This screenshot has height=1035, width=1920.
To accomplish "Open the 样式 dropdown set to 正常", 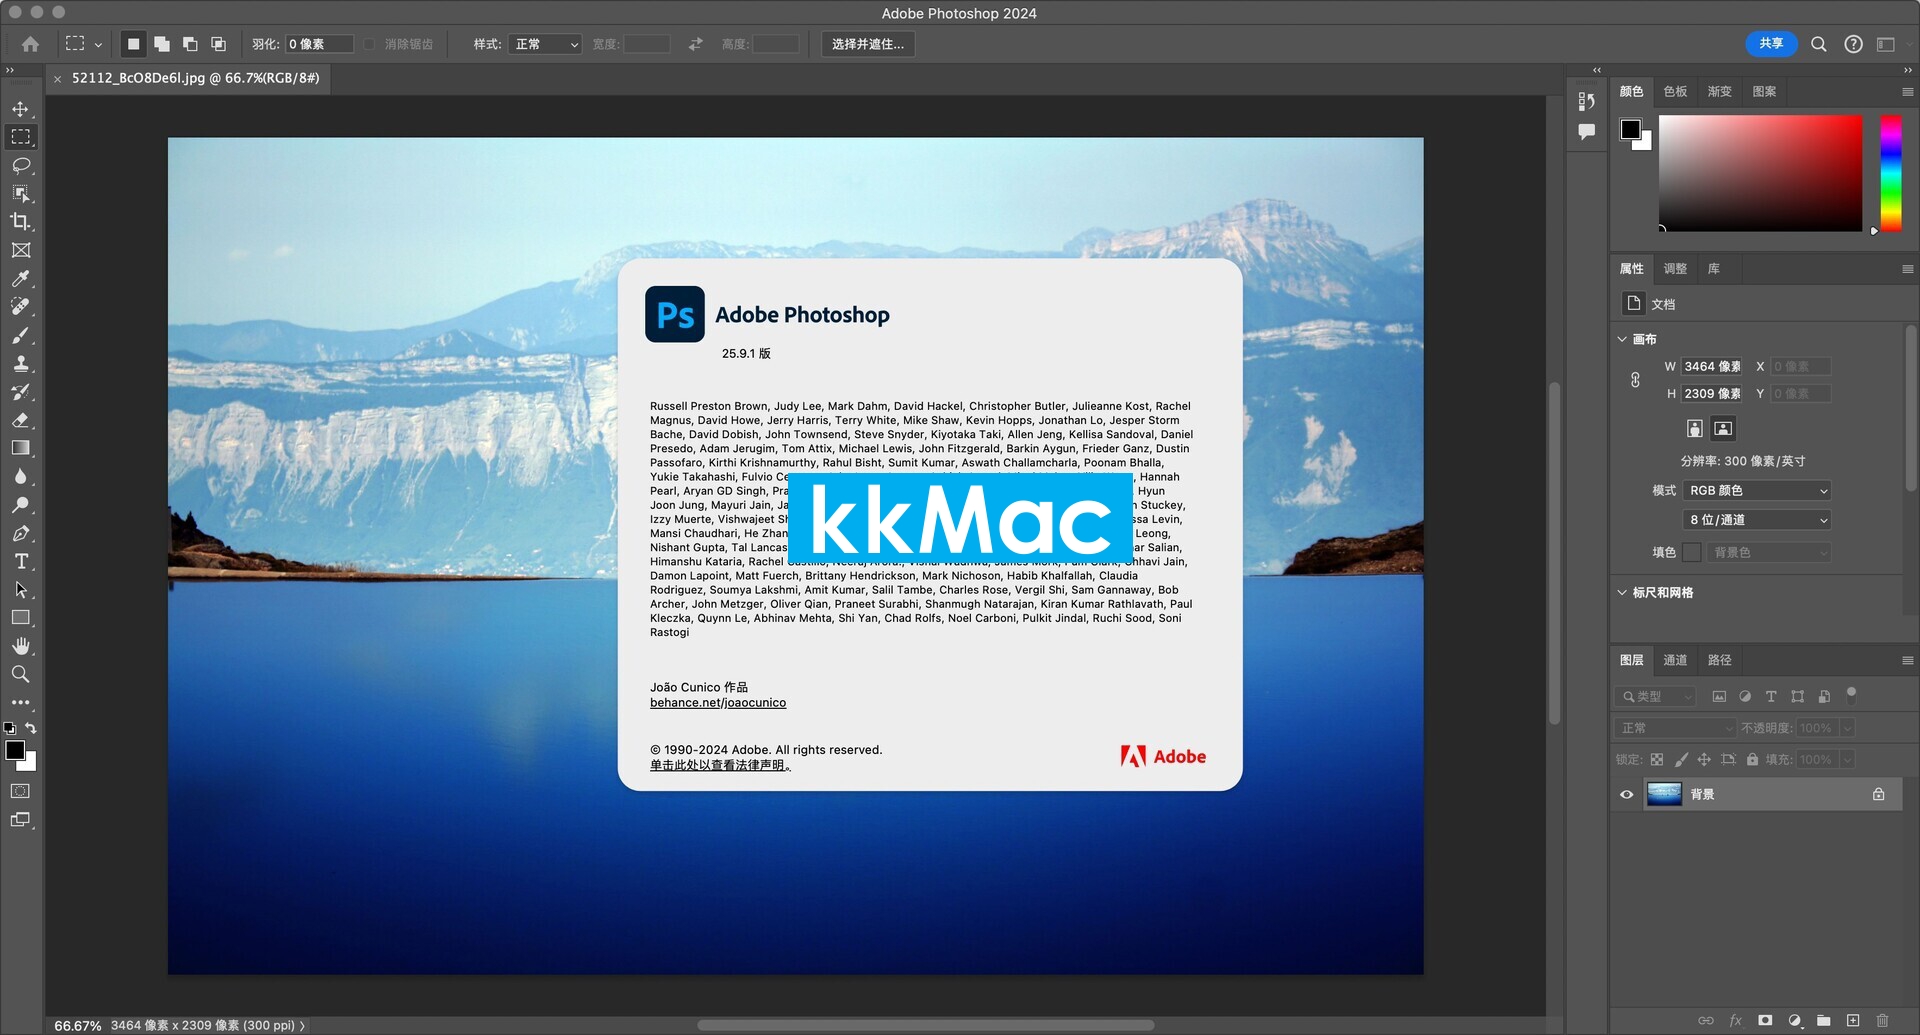I will click(545, 44).
